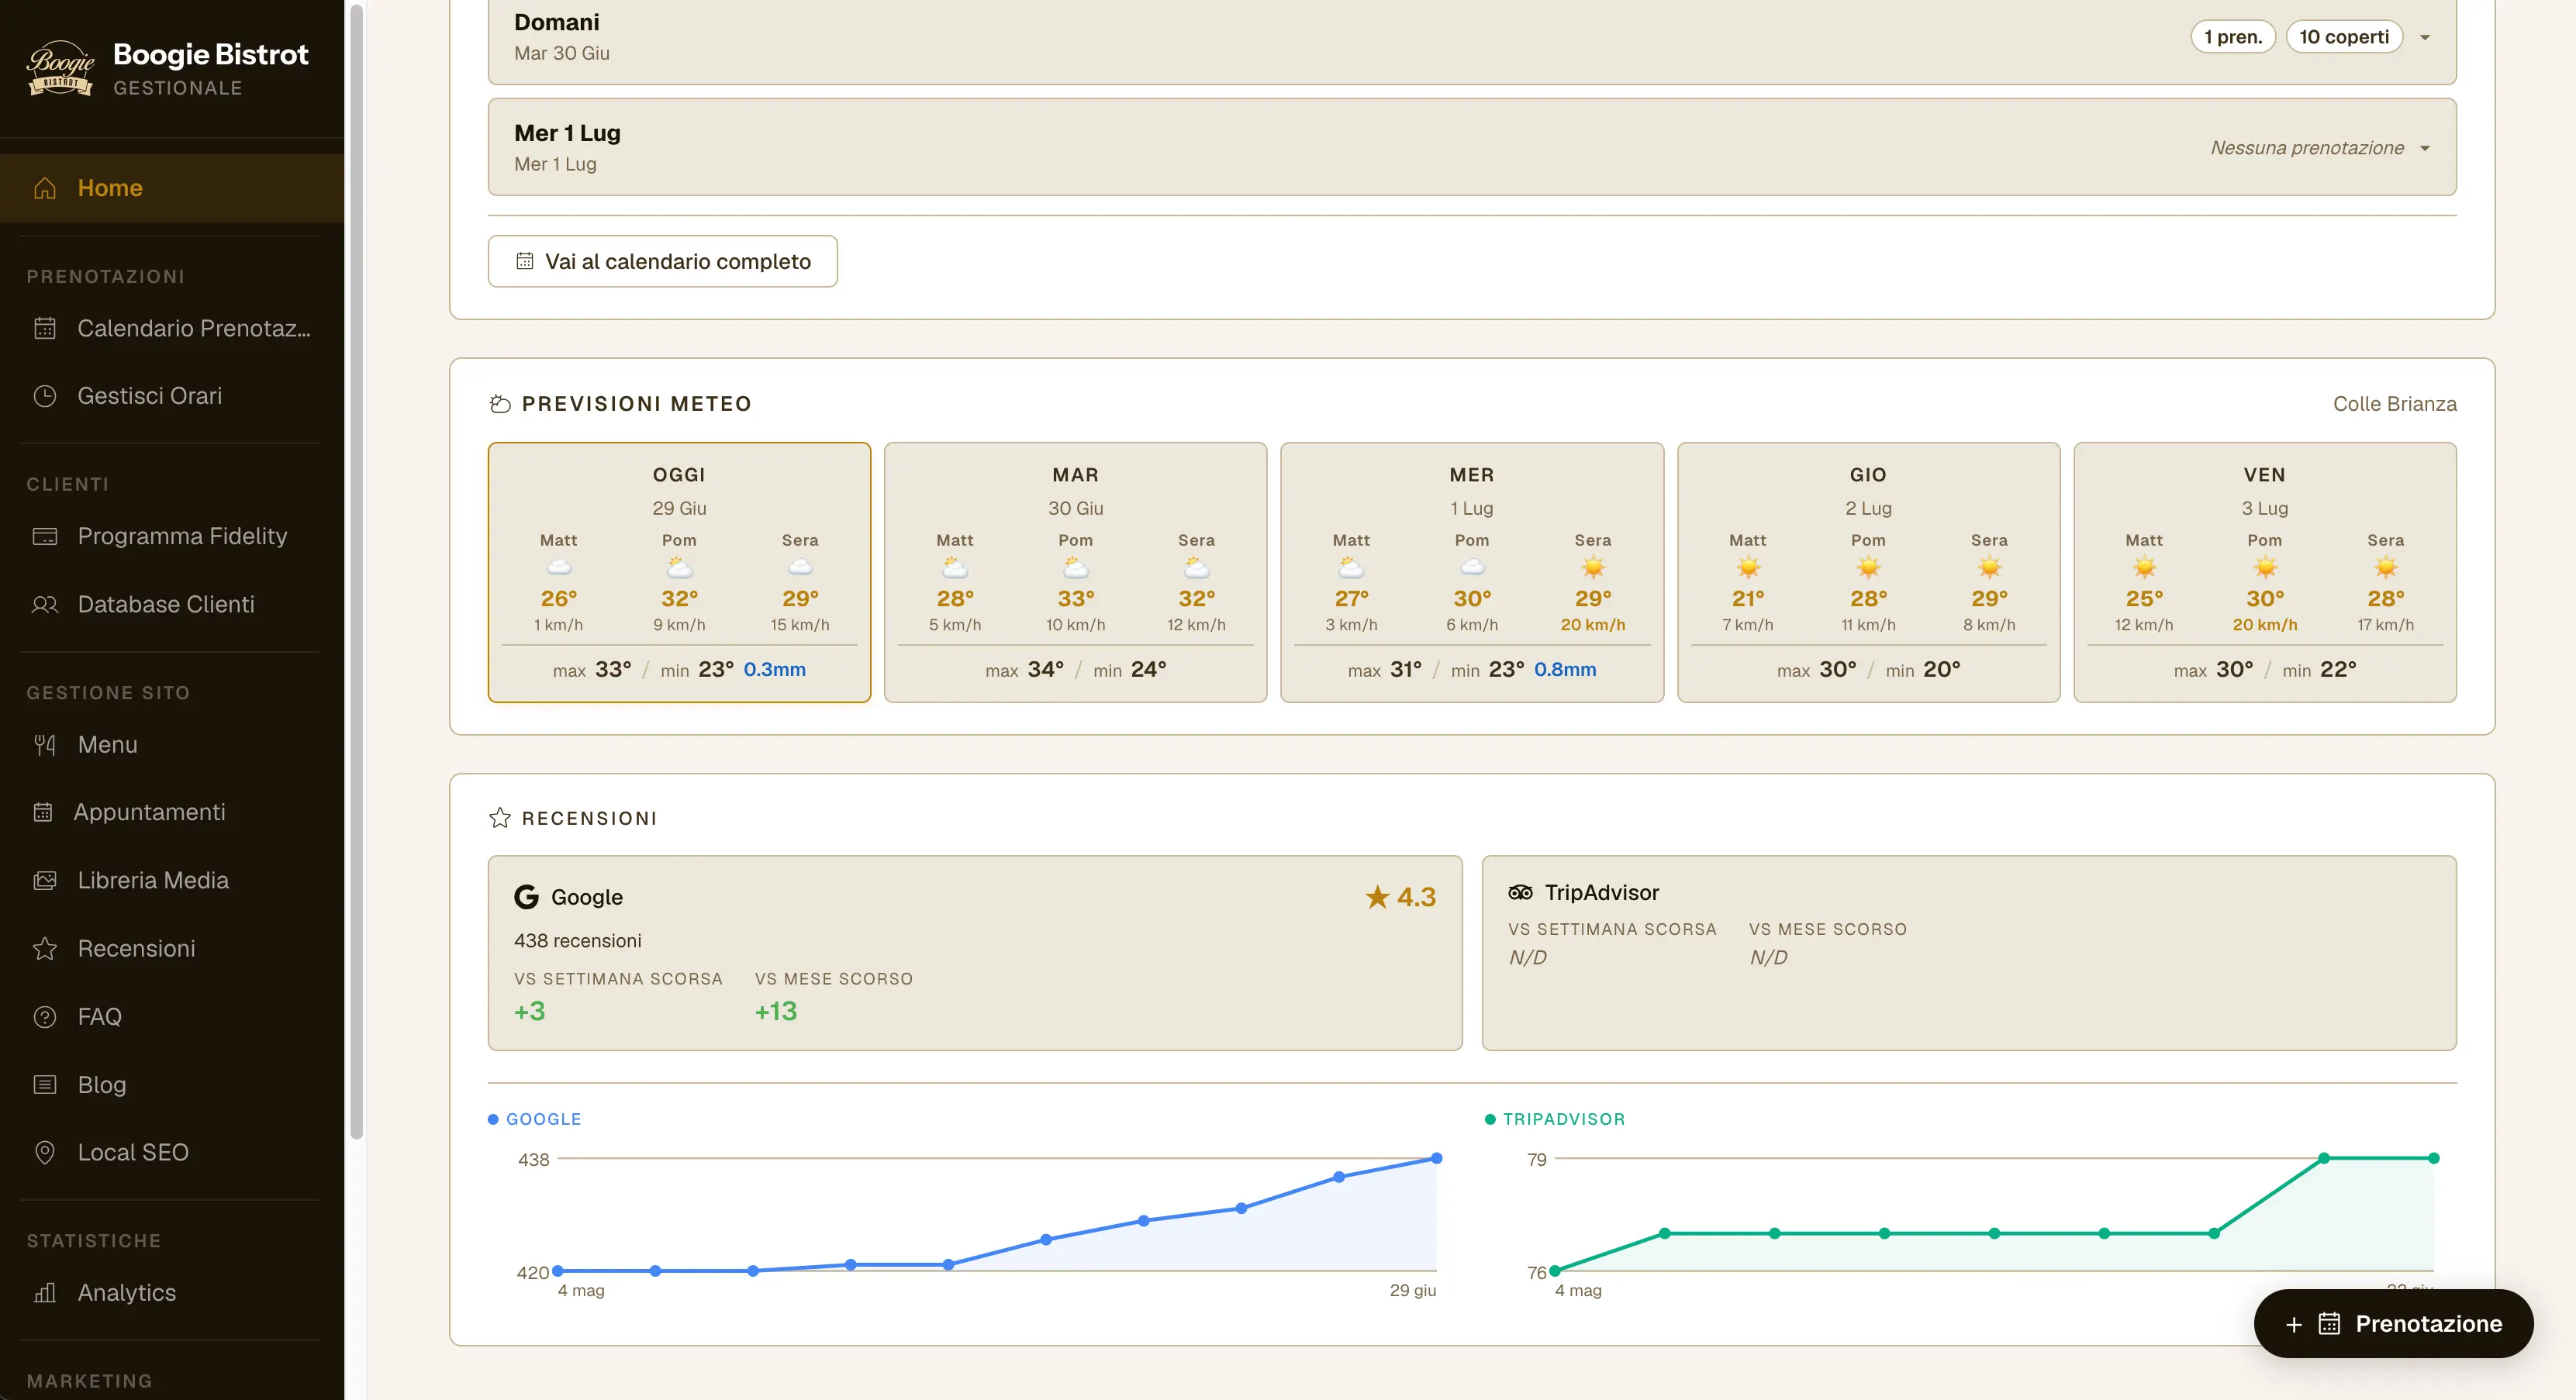2576x1400 pixels.
Task: Expand the Mer 1 Lug row arrow
Action: tap(2425, 148)
